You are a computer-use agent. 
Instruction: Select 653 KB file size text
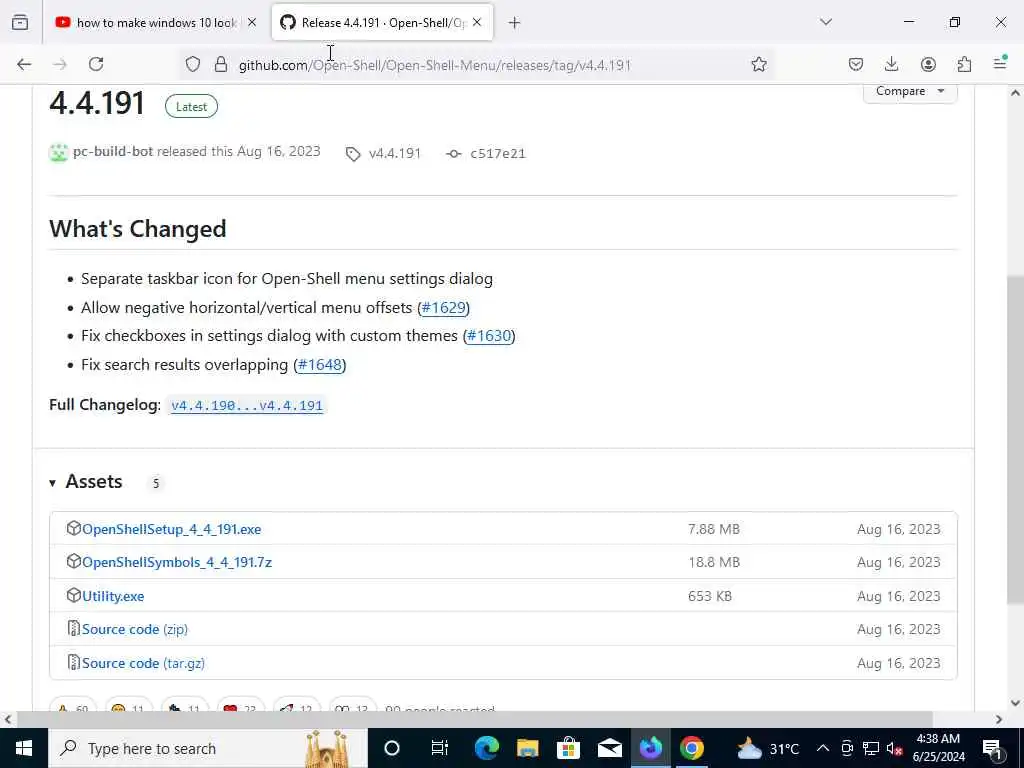pos(710,596)
